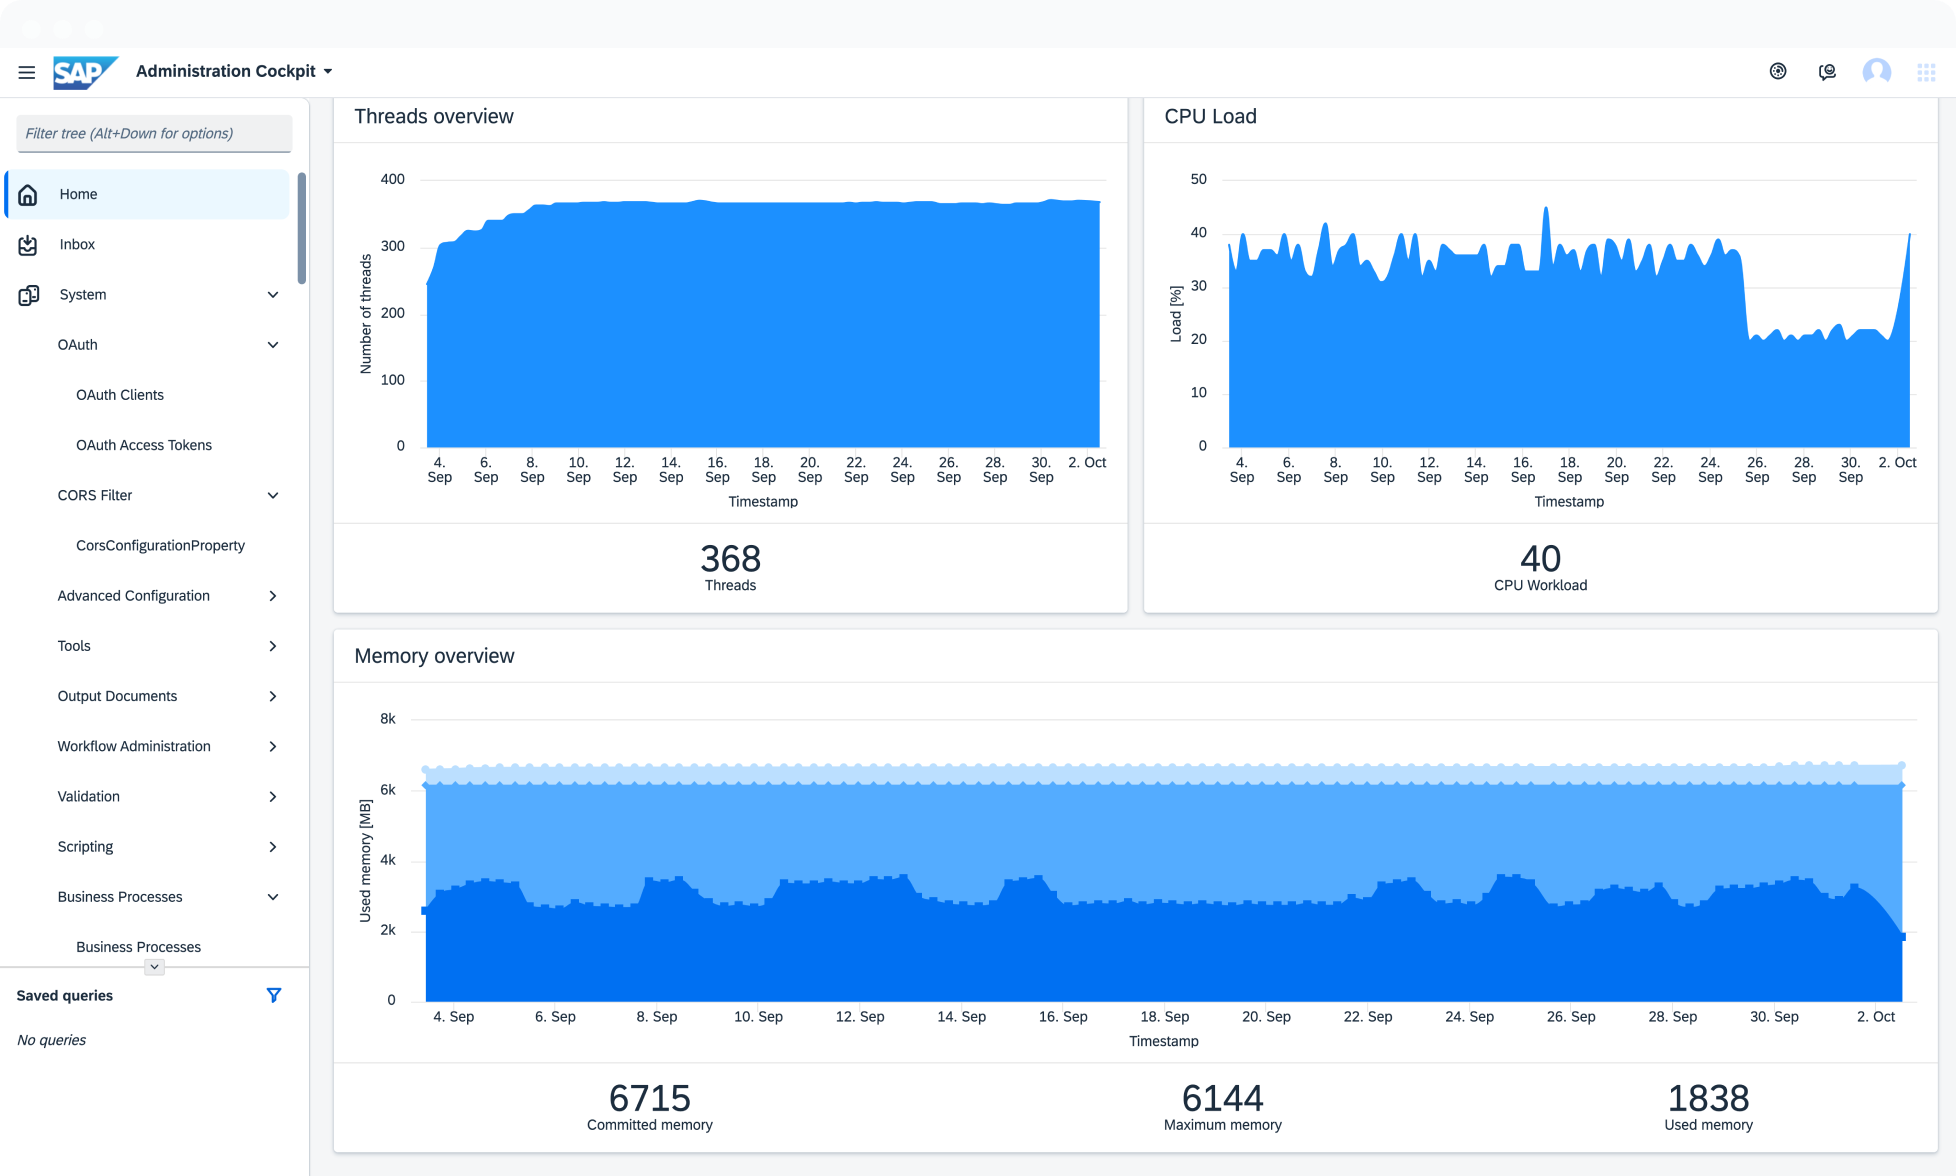
Task: Open the hamburger navigation menu
Action: coord(27,72)
